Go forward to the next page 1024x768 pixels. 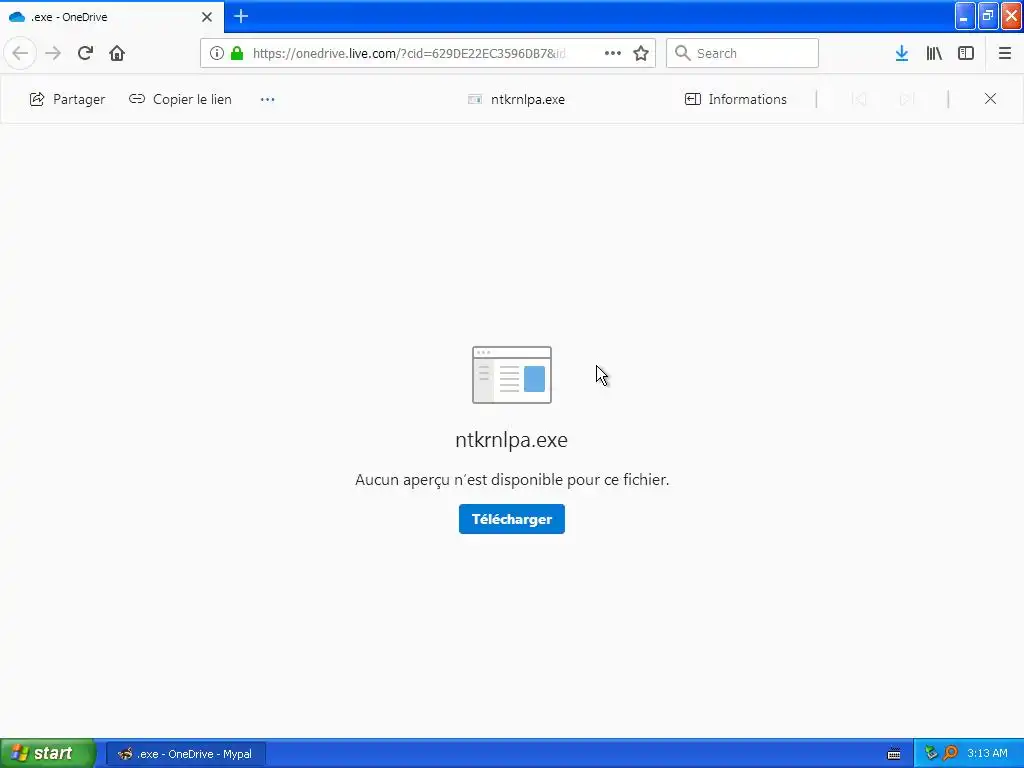click(53, 53)
